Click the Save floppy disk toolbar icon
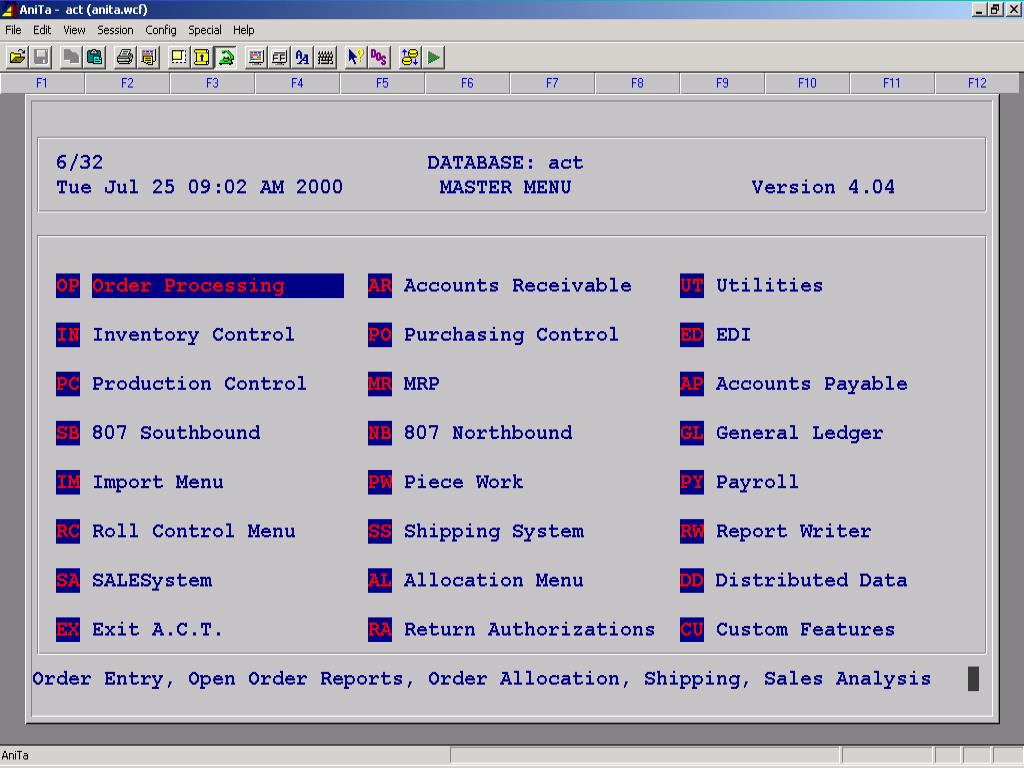1024x768 pixels. tap(40, 57)
